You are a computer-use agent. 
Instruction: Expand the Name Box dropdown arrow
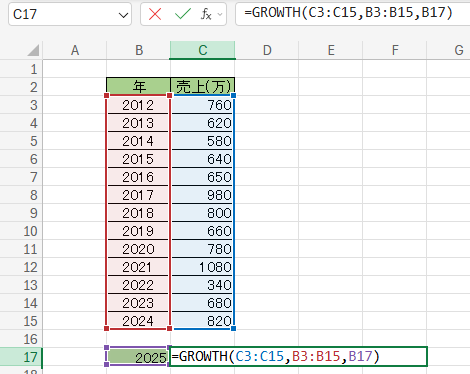tap(123, 15)
